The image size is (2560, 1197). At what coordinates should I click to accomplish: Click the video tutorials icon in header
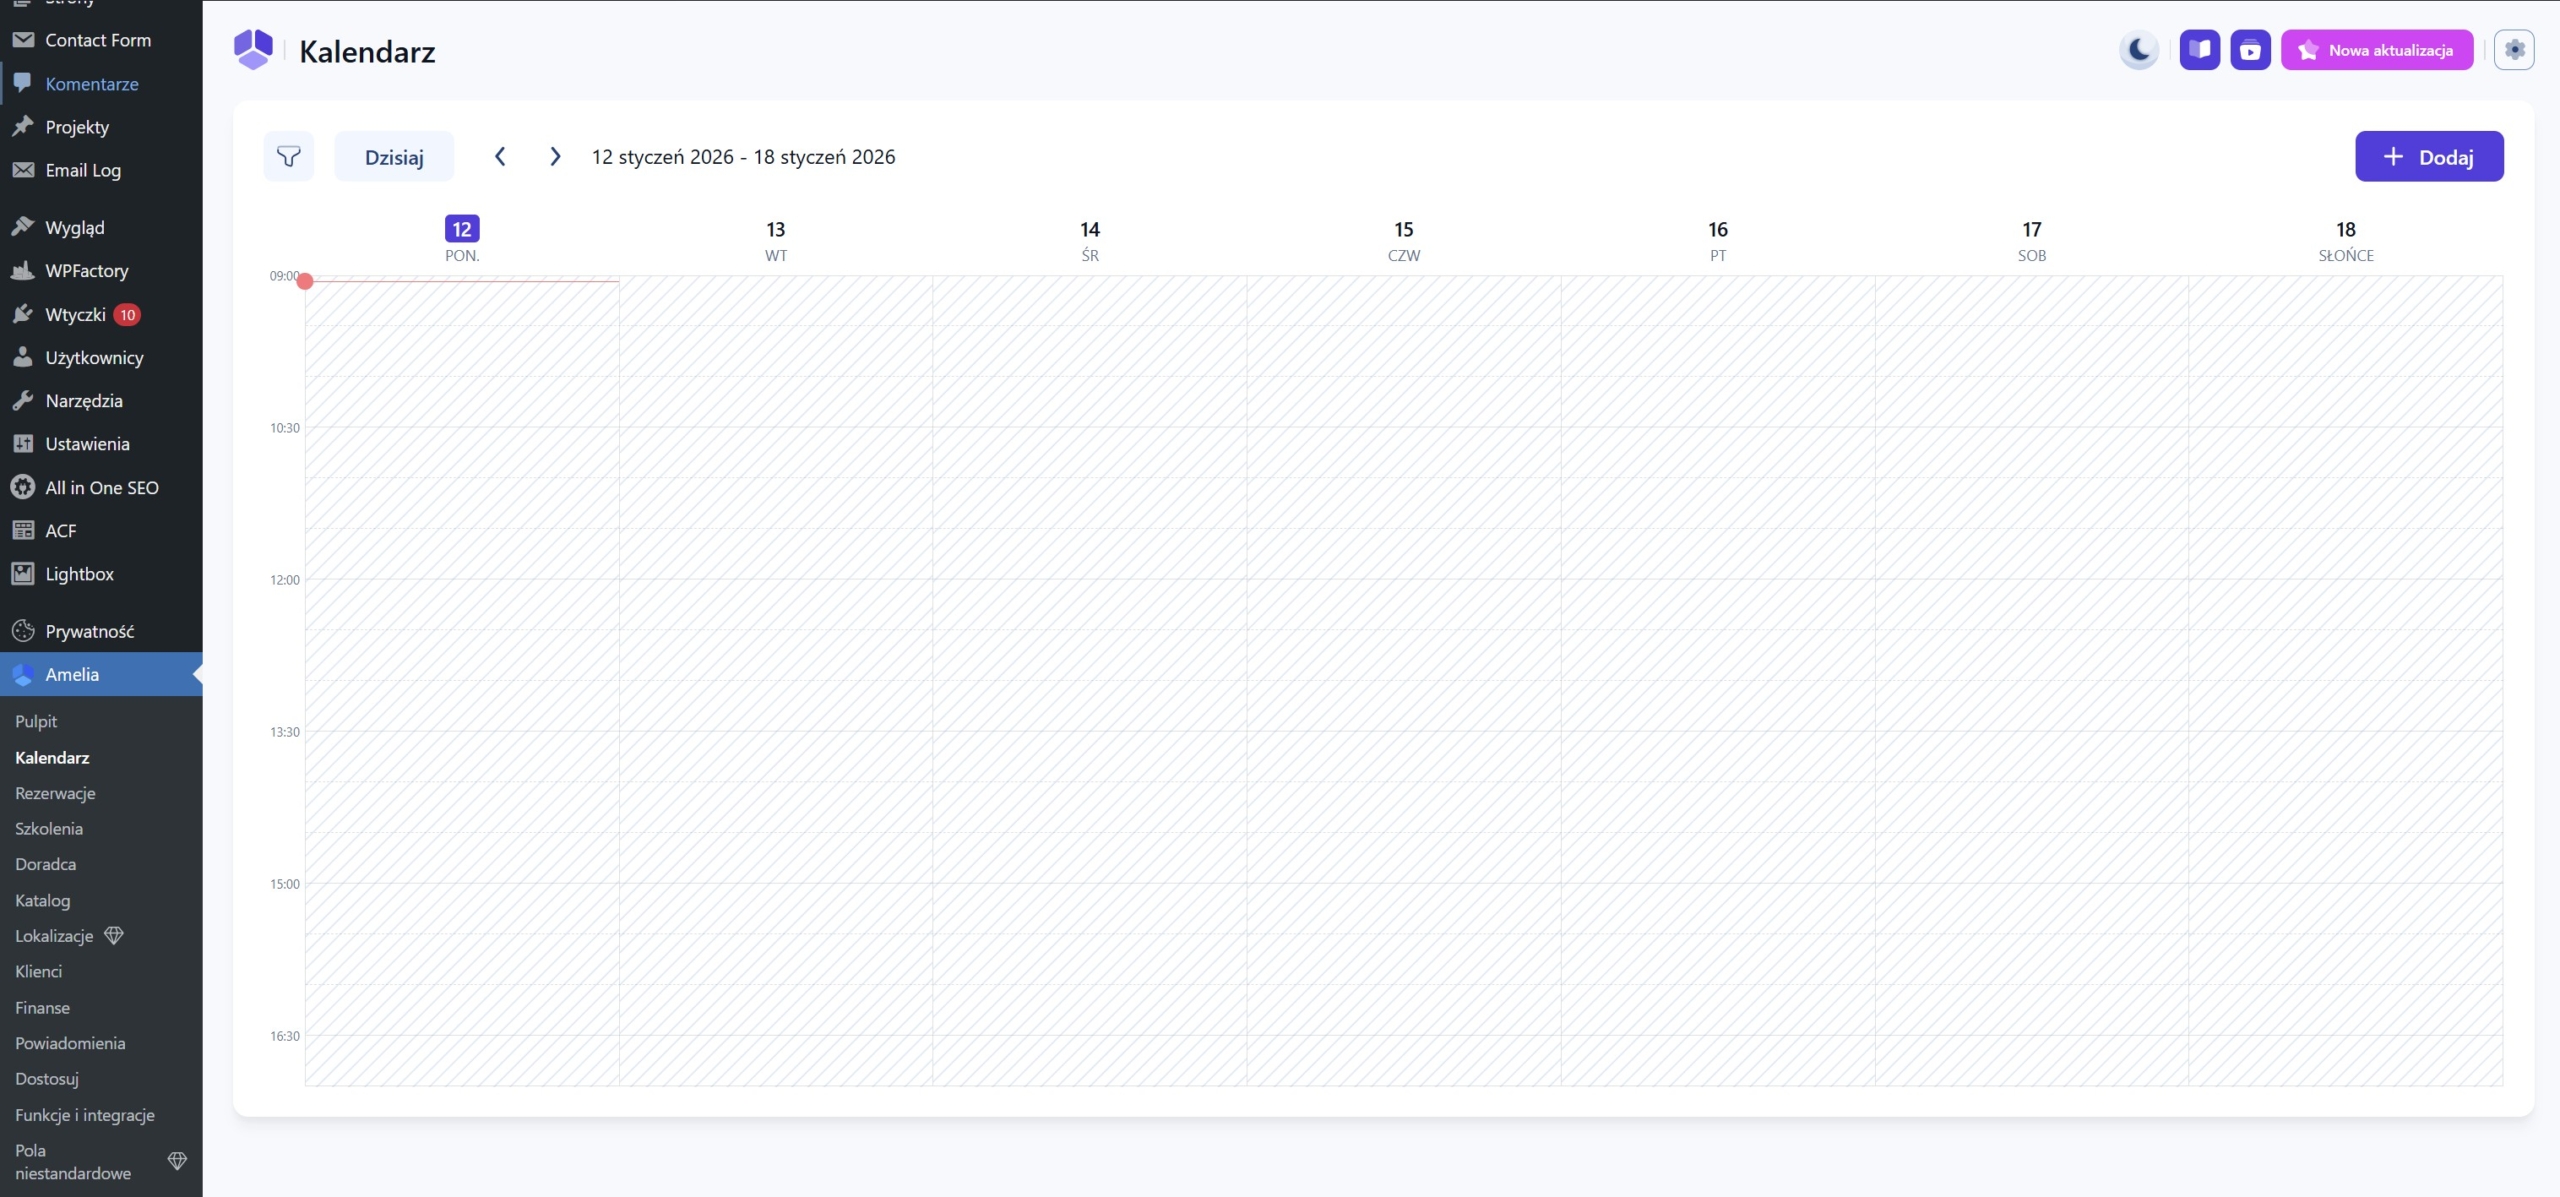(x=2250, y=50)
